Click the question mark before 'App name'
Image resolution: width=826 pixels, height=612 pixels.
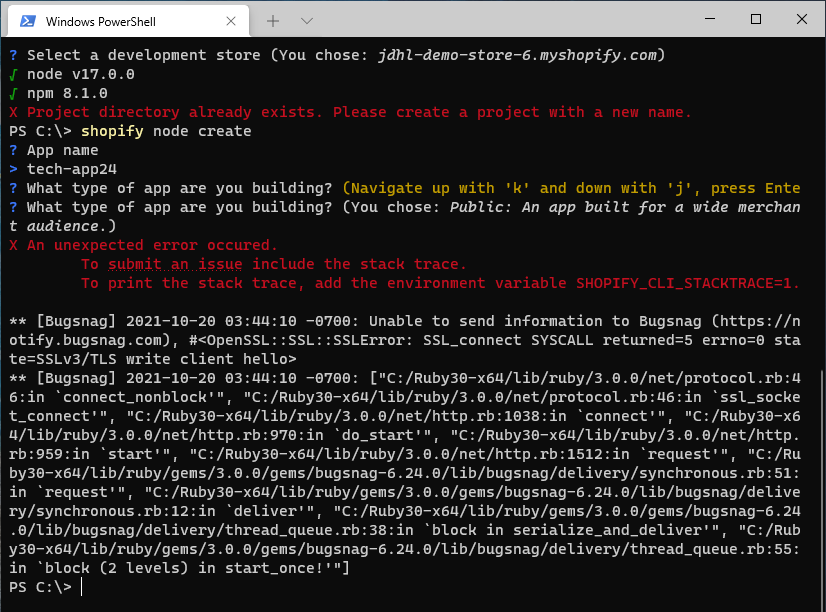(x=15, y=149)
